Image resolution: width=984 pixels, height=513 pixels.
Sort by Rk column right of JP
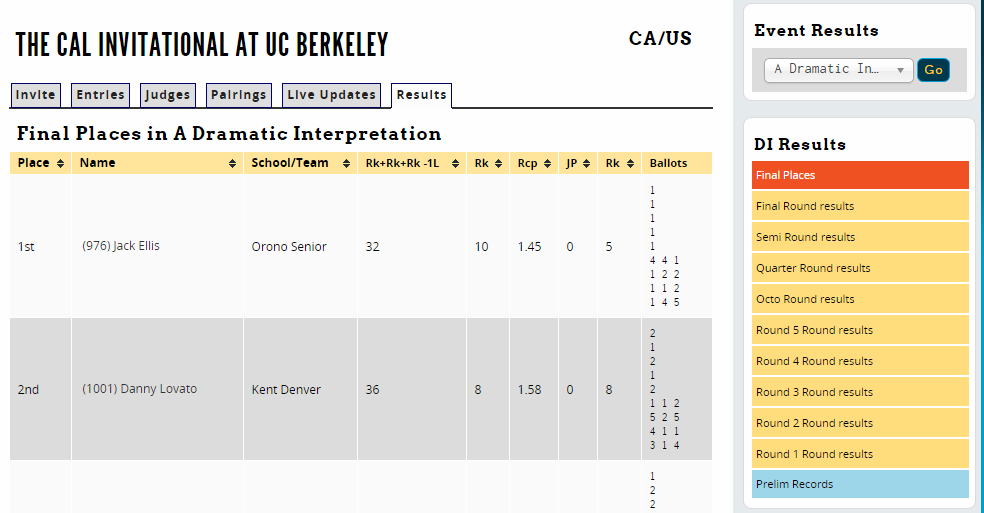(x=630, y=163)
